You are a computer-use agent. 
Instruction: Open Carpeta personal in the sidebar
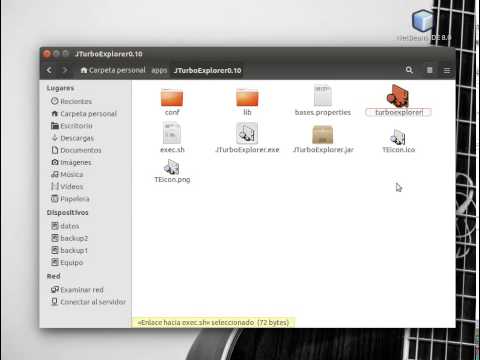pos(84,114)
